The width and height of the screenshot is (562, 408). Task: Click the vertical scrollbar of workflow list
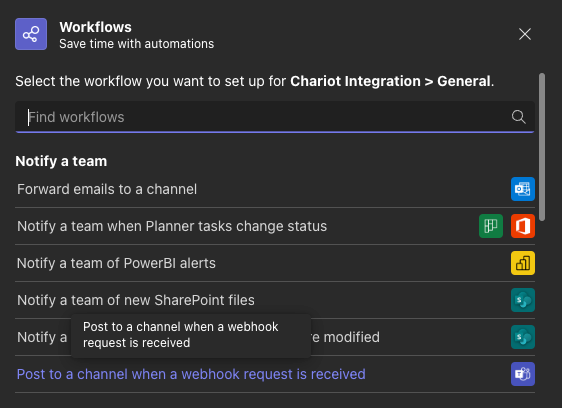(542, 147)
